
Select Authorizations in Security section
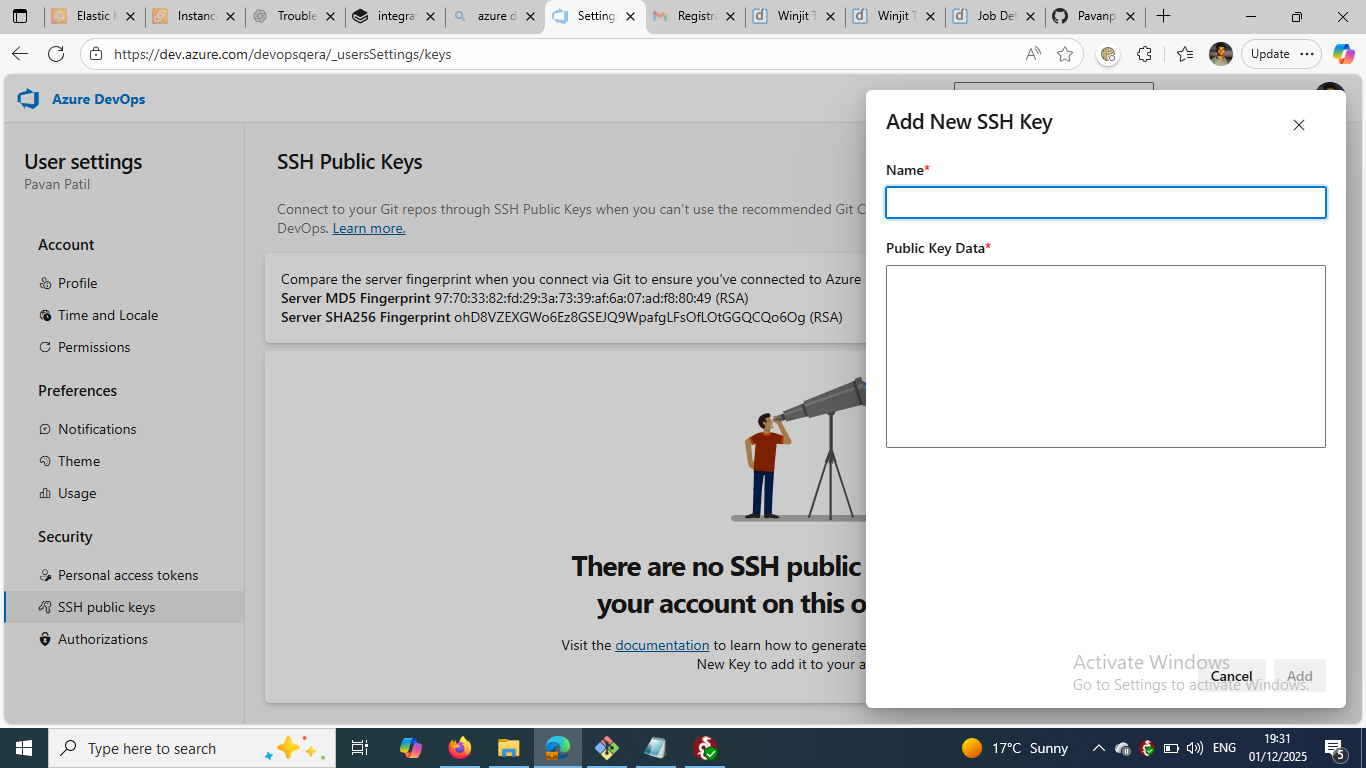pos(102,639)
